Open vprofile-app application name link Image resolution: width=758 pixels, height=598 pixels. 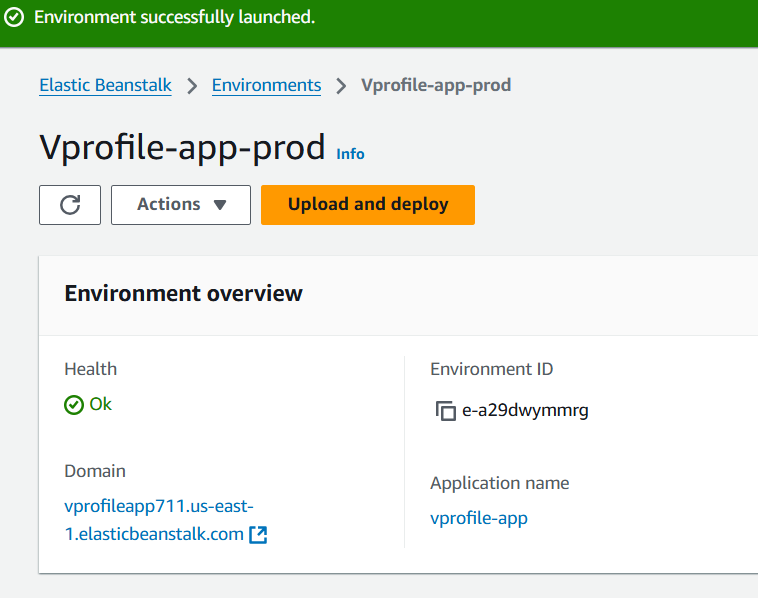479,518
